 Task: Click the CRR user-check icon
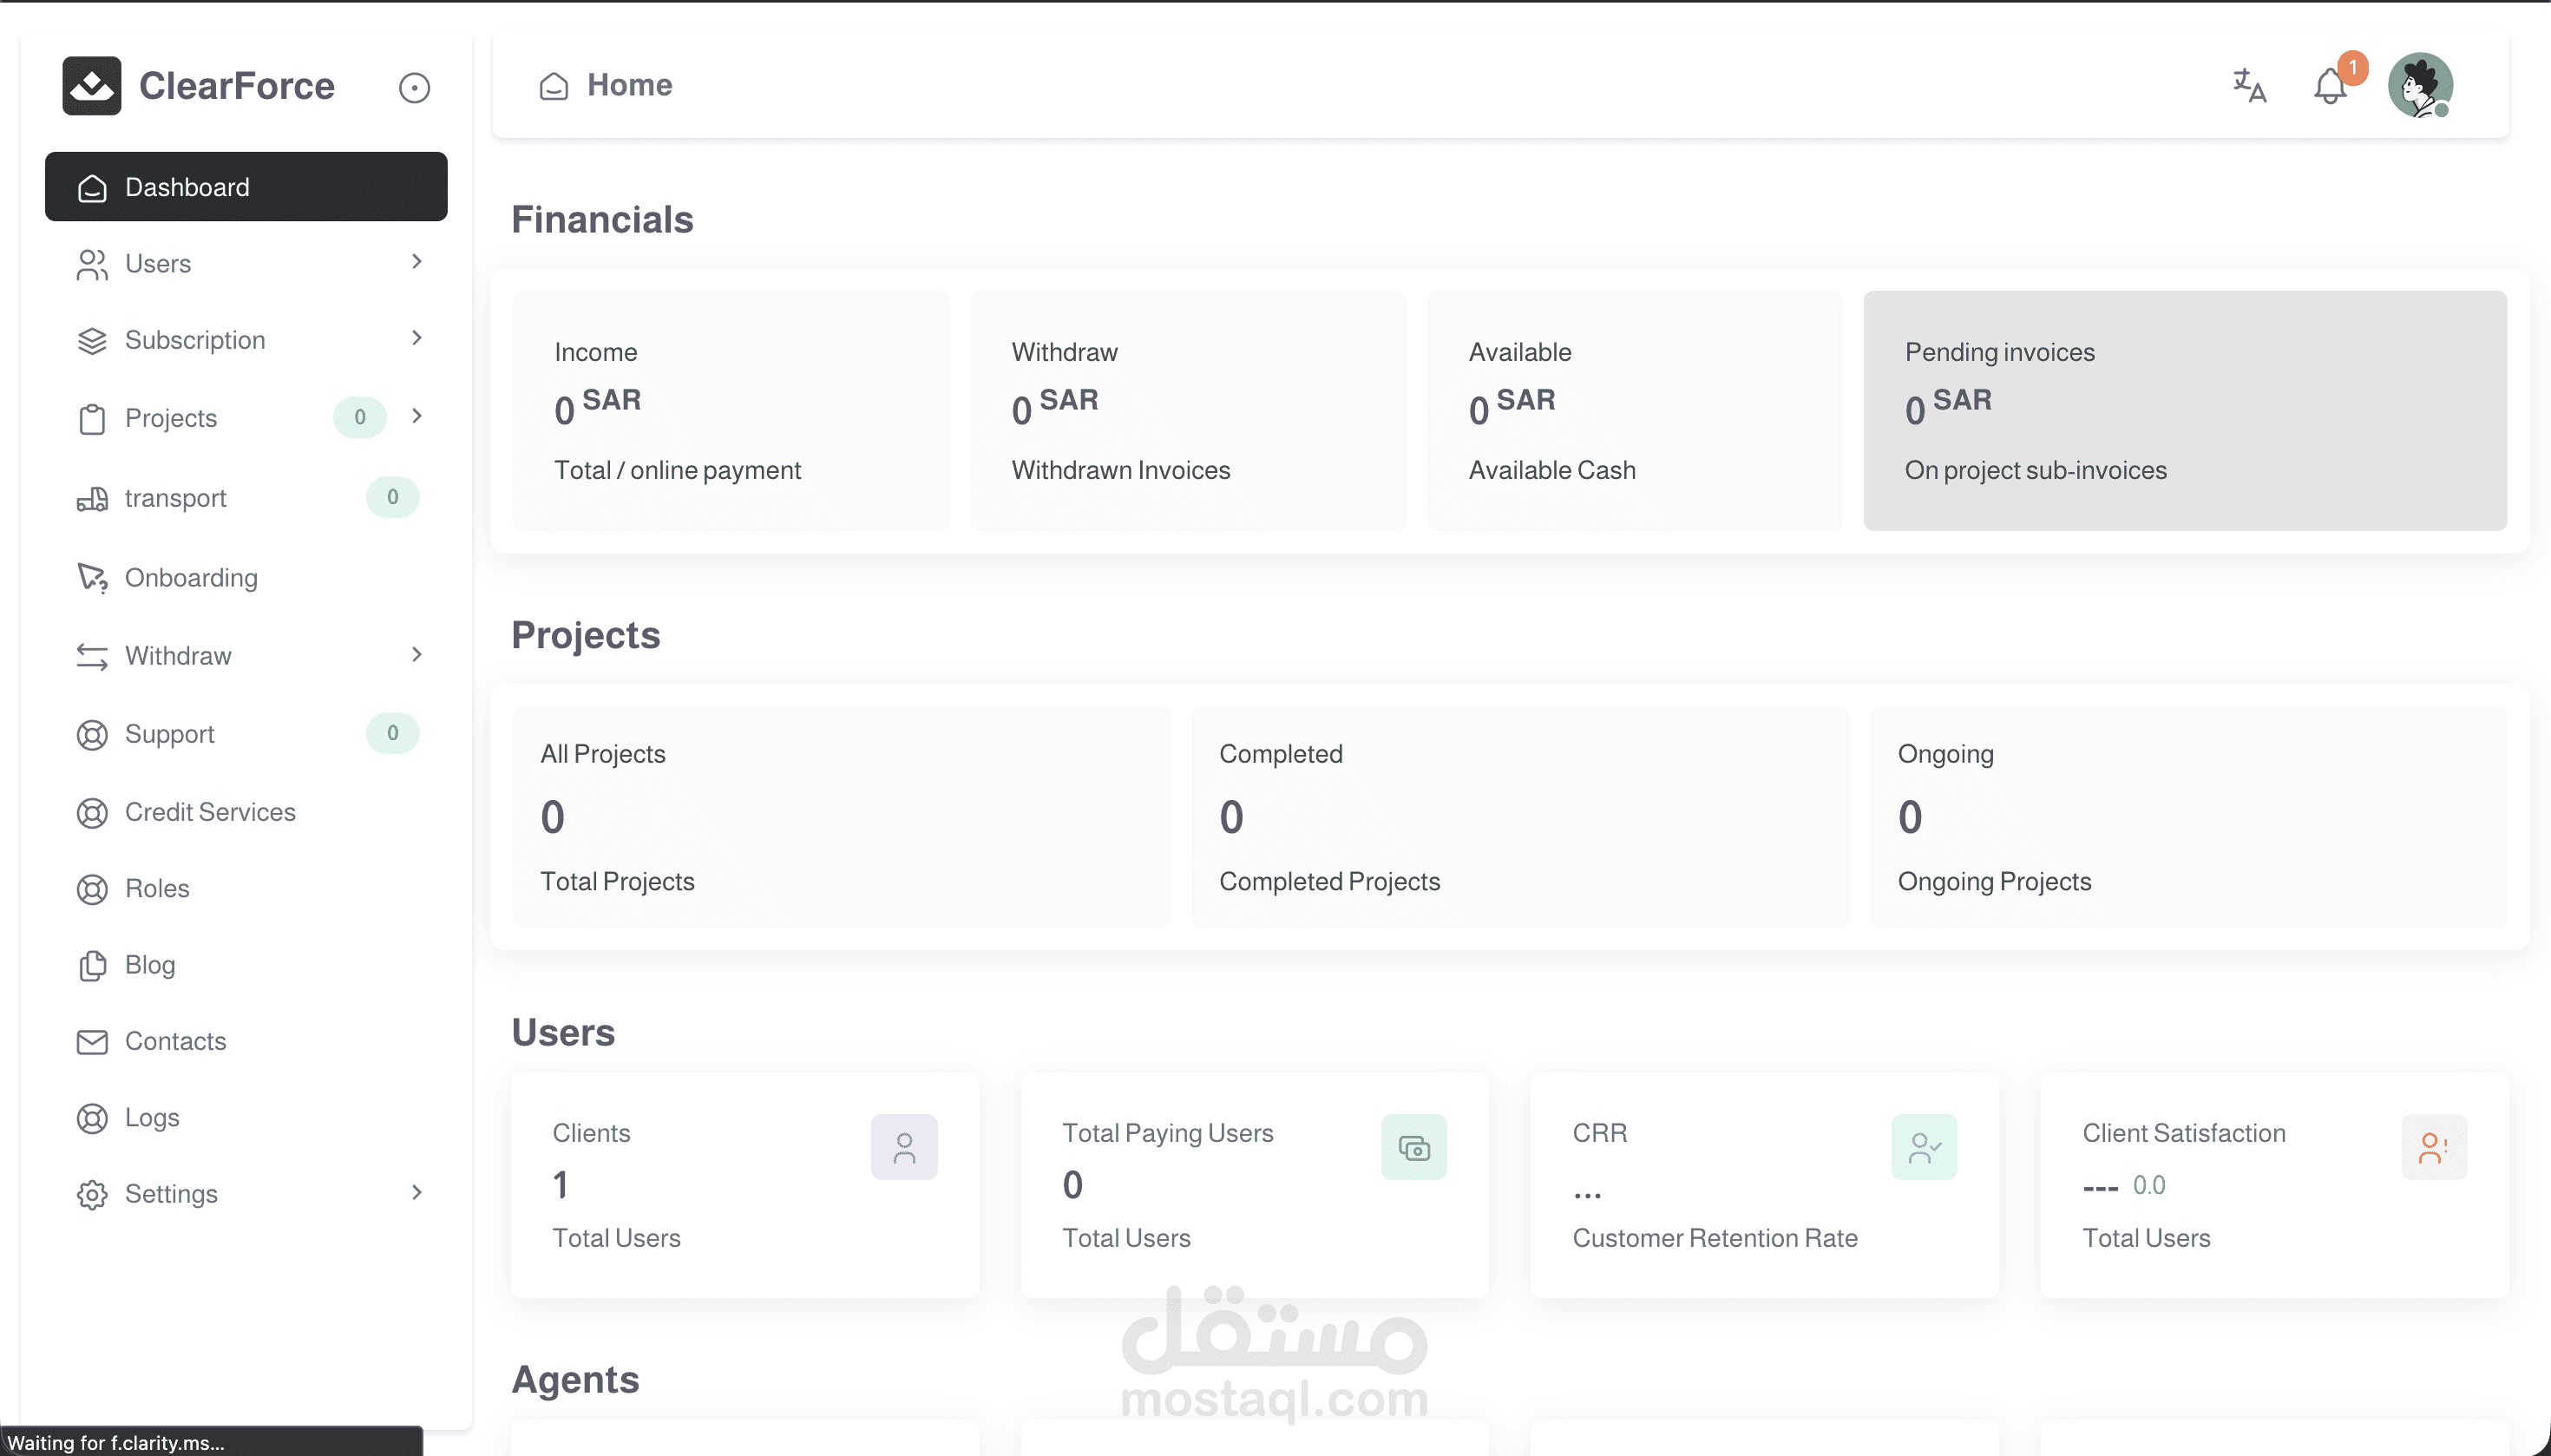coord(1923,1147)
